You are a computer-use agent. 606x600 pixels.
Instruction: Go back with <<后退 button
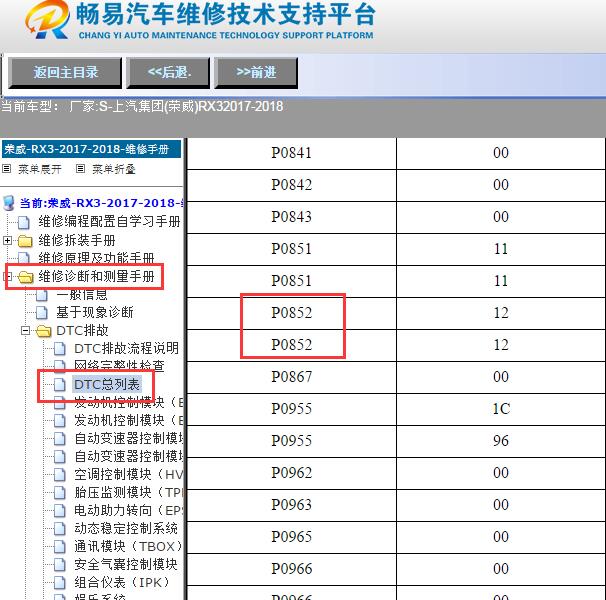(168, 73)
